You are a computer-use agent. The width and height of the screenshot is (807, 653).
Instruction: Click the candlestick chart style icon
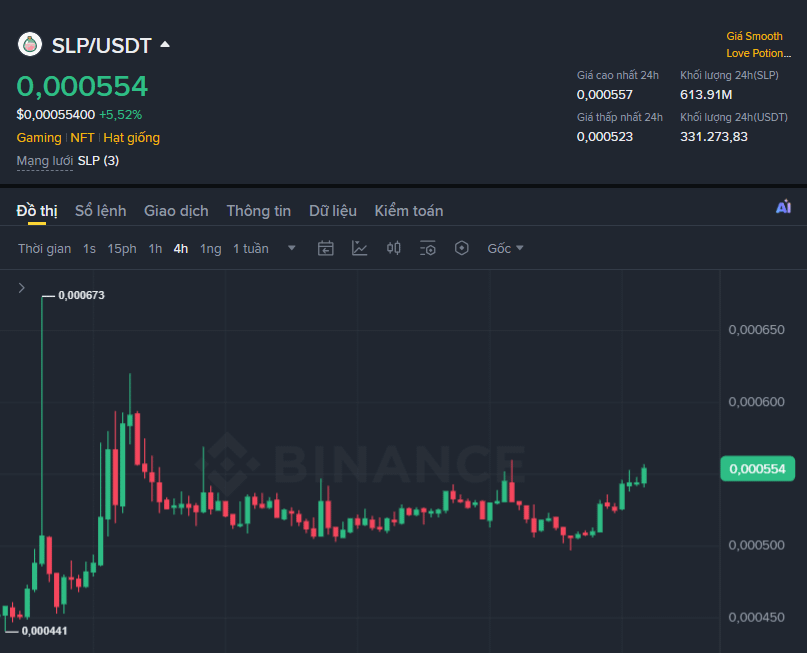click(x=394, y=249)
